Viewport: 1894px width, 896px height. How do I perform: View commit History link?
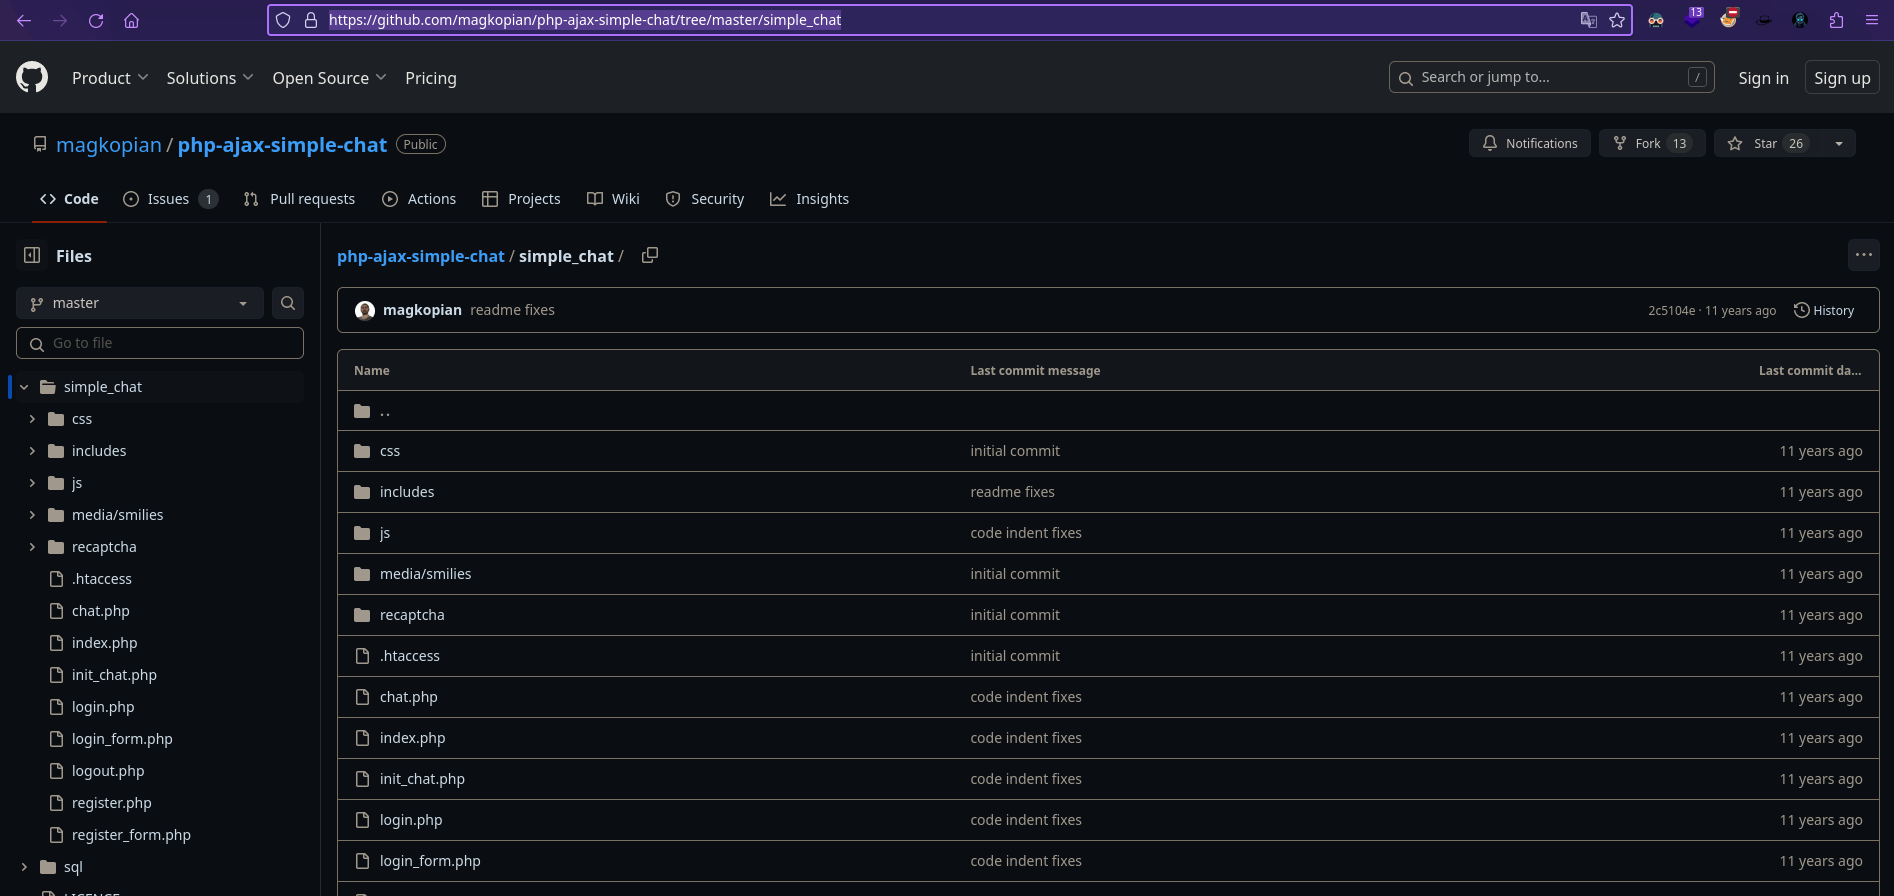tap(1824, 310)
